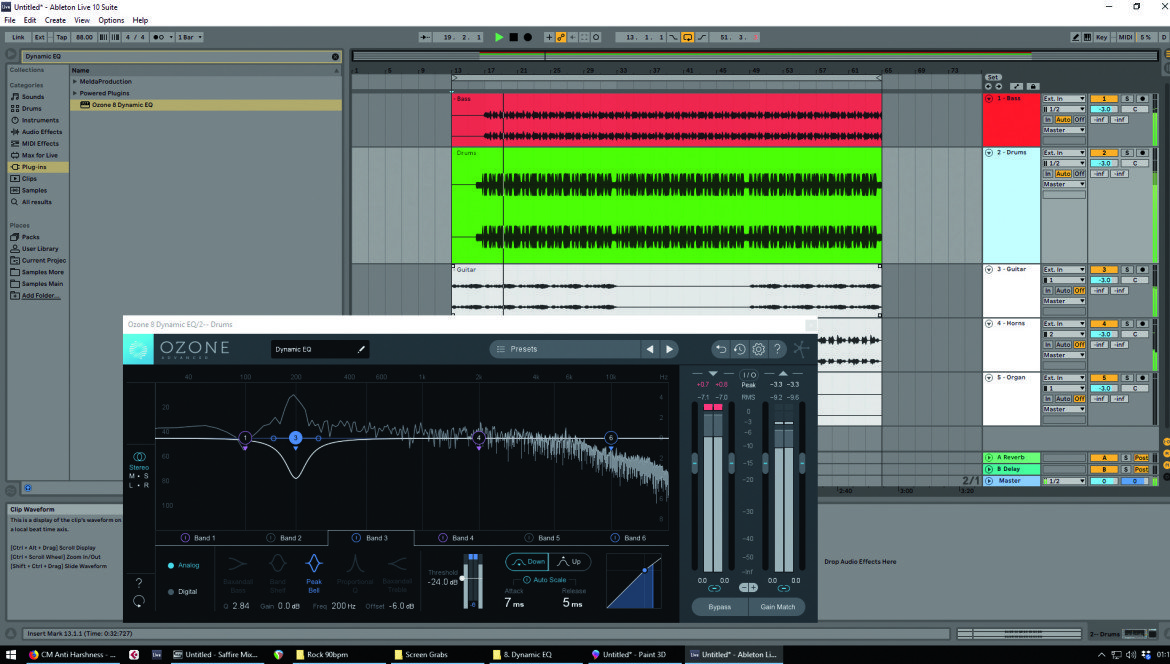Click the Tap tempo button

[62, 37]
